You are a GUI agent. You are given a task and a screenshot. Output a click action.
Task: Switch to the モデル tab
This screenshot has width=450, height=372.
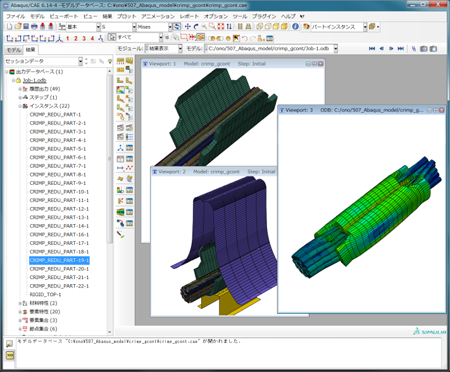14,50
